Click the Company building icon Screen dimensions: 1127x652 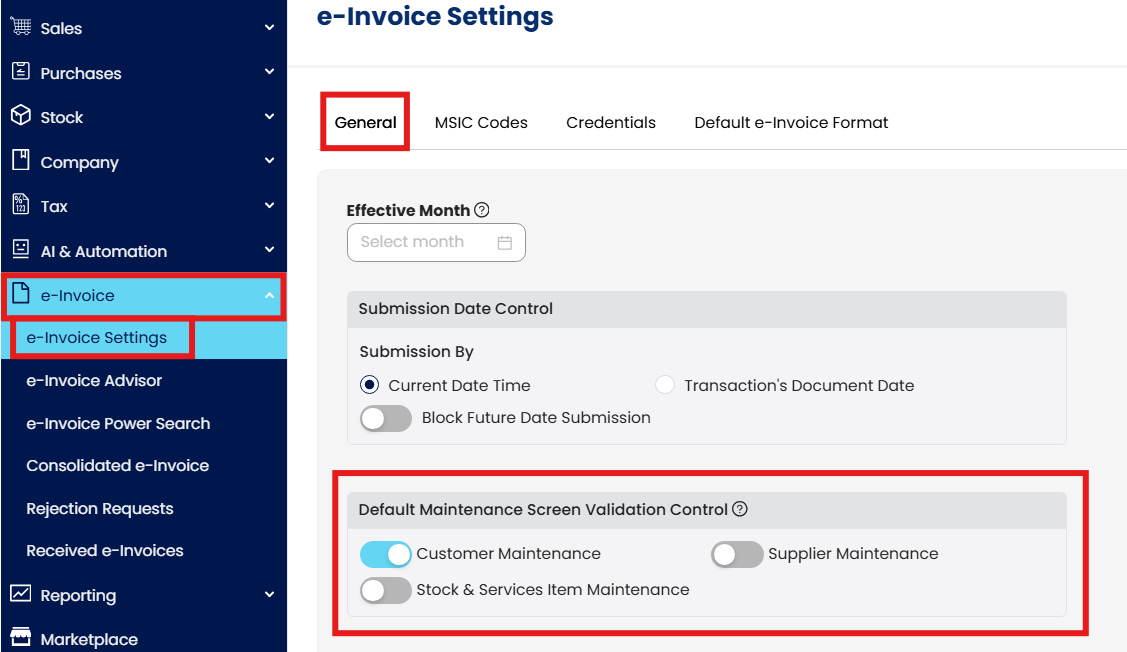[20, 161]
